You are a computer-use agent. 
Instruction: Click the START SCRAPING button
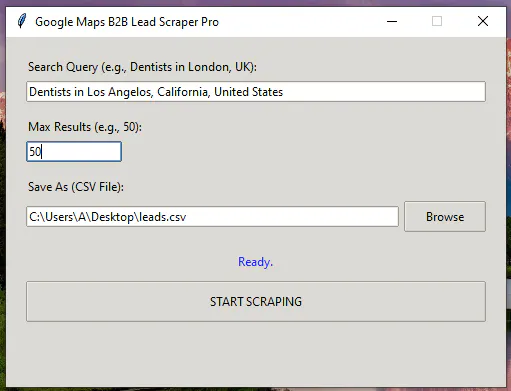(x=256, y=302)
